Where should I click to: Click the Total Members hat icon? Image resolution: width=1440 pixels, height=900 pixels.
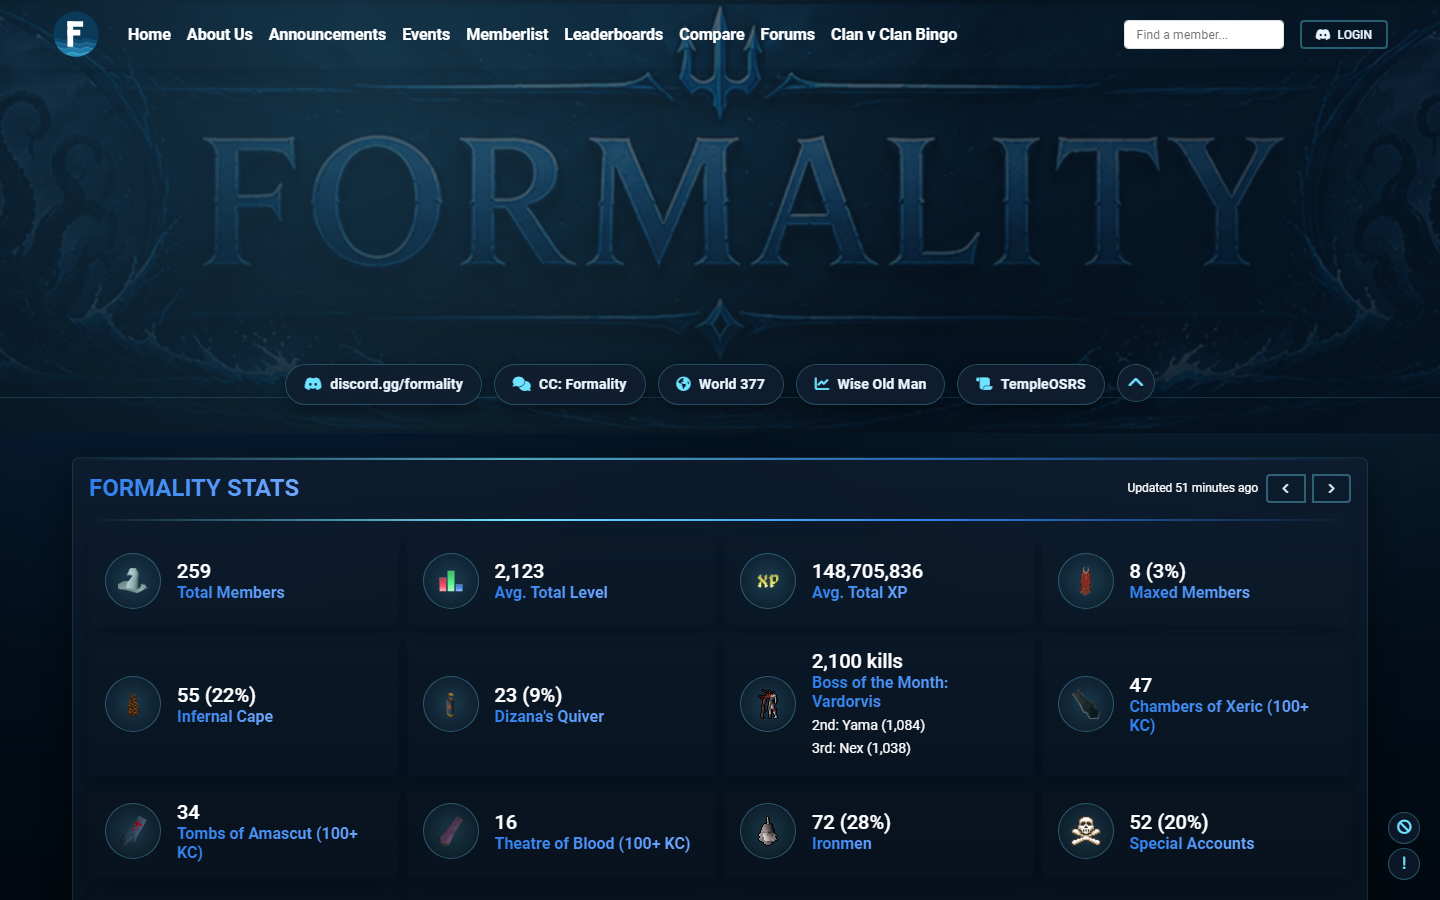tap(133, 581)
